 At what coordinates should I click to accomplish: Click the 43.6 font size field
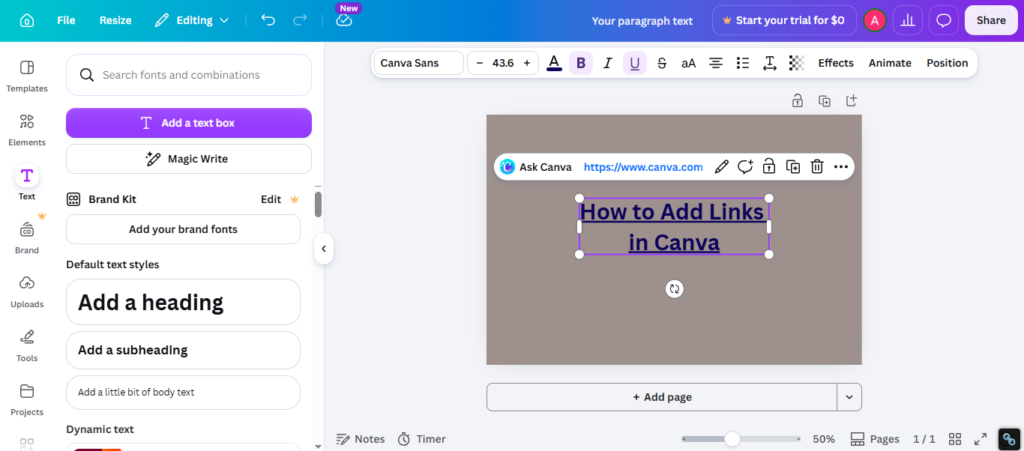click(x=503, y=63)
